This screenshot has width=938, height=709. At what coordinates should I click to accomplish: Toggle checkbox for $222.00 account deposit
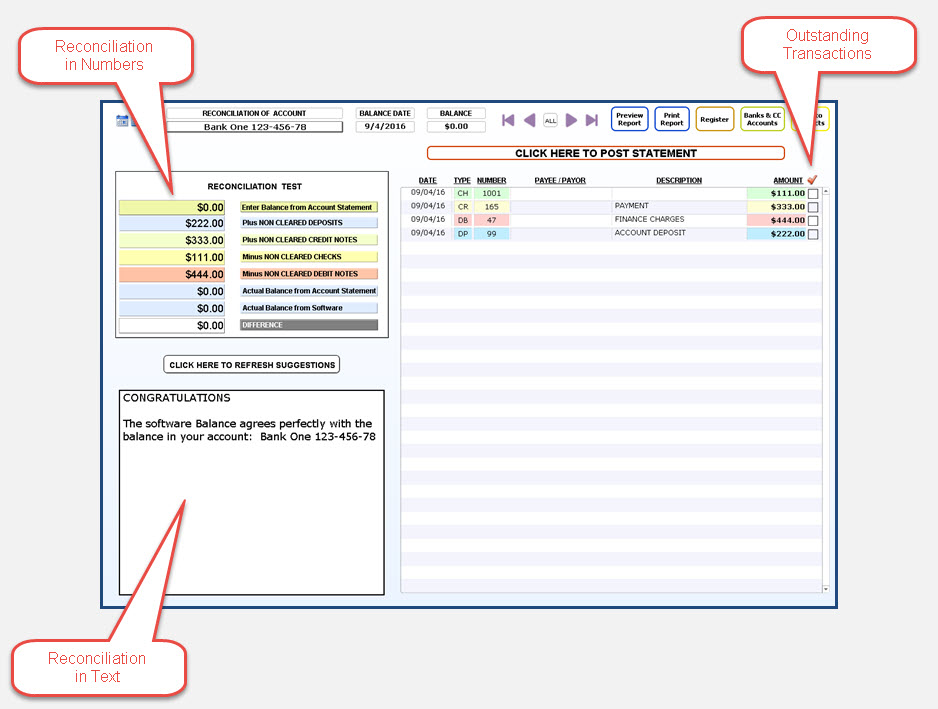point(813,235)
